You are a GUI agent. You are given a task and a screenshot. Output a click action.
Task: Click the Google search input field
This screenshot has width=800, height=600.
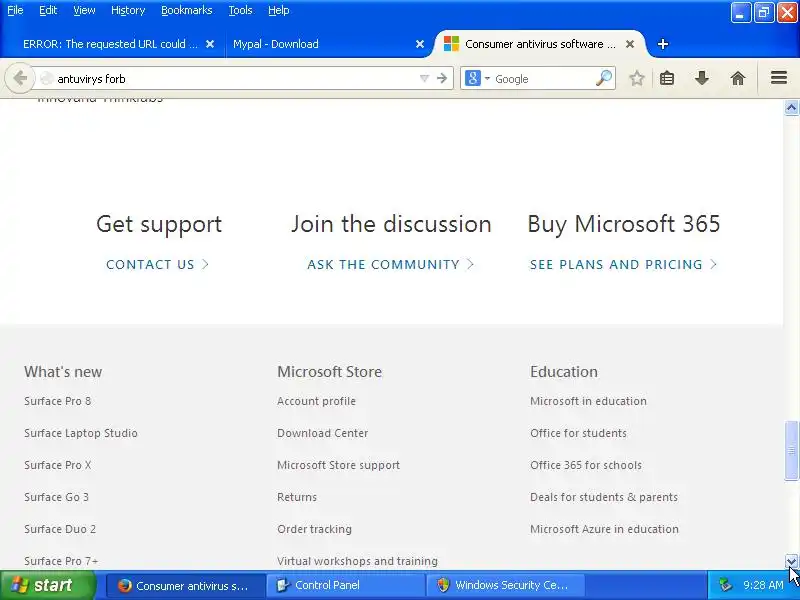543,79
